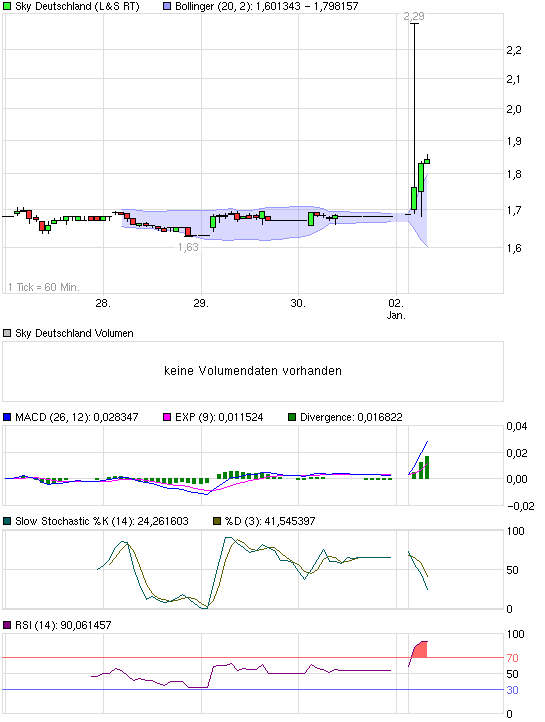545x722 pixels.
Task: Click the blue MACD legend swatch
Action: (x=7, y=417)
